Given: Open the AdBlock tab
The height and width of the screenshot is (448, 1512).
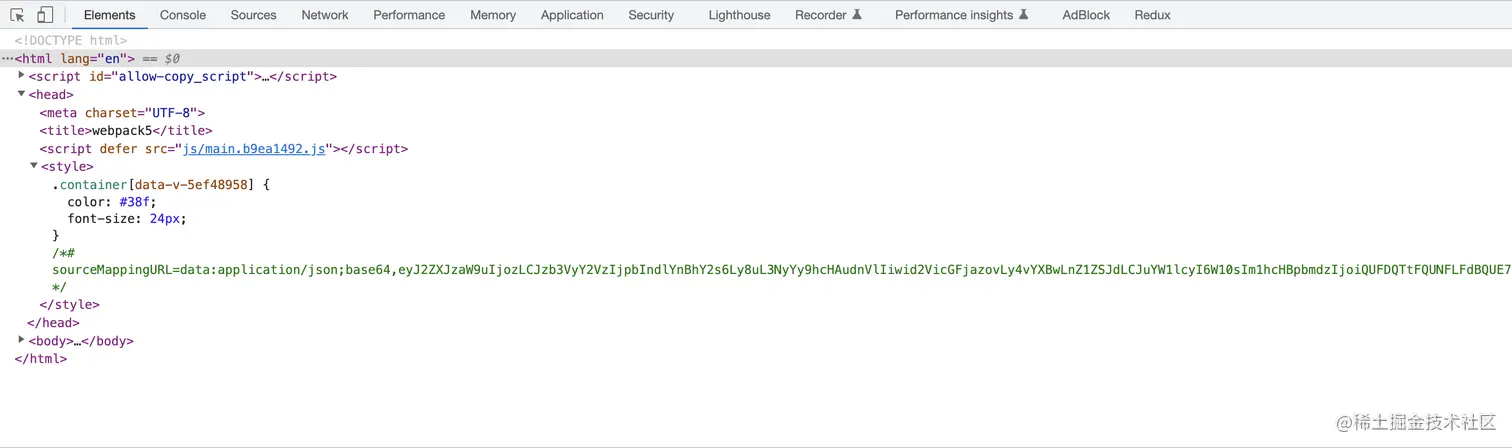Looking at the screenshot, I should (1086, 15).
